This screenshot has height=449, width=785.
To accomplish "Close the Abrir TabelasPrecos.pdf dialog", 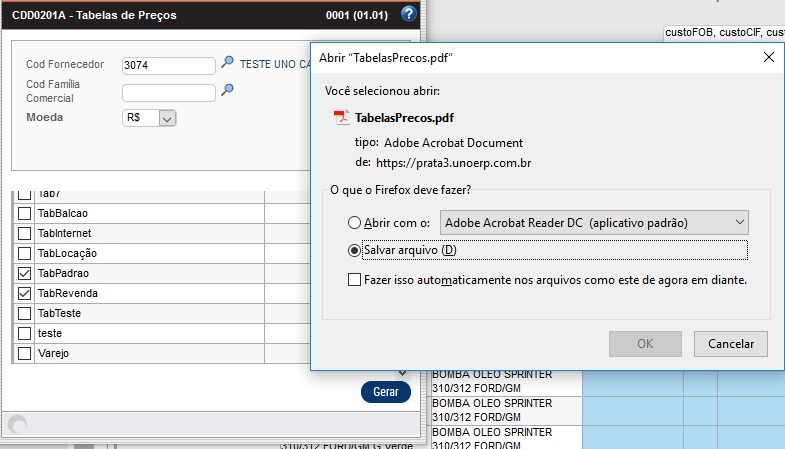I will (x=768, y=58).
